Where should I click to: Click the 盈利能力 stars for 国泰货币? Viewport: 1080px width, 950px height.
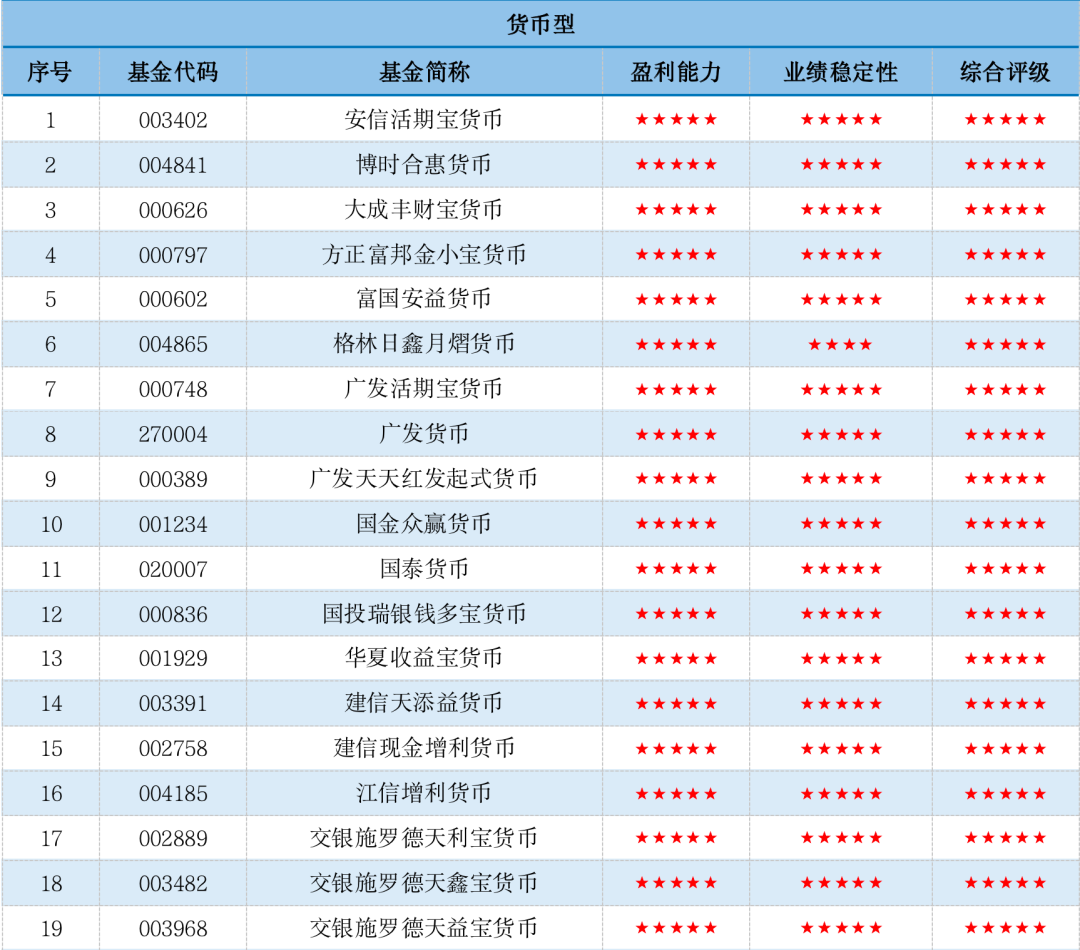tap(676, 569)
